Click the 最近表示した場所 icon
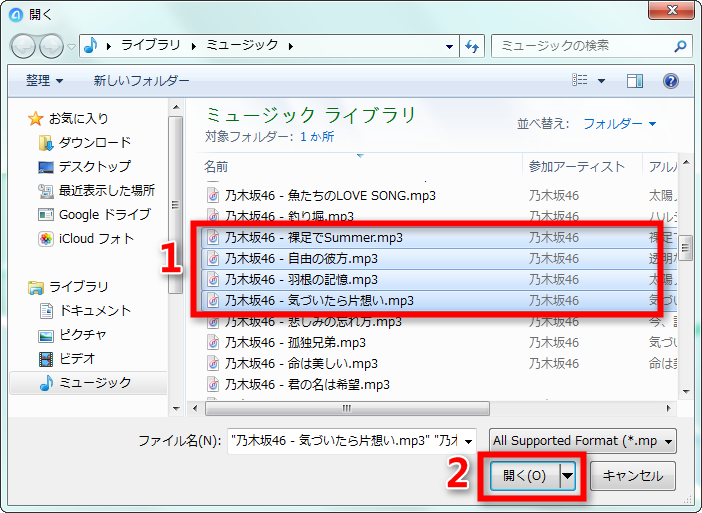 [46, 191]
